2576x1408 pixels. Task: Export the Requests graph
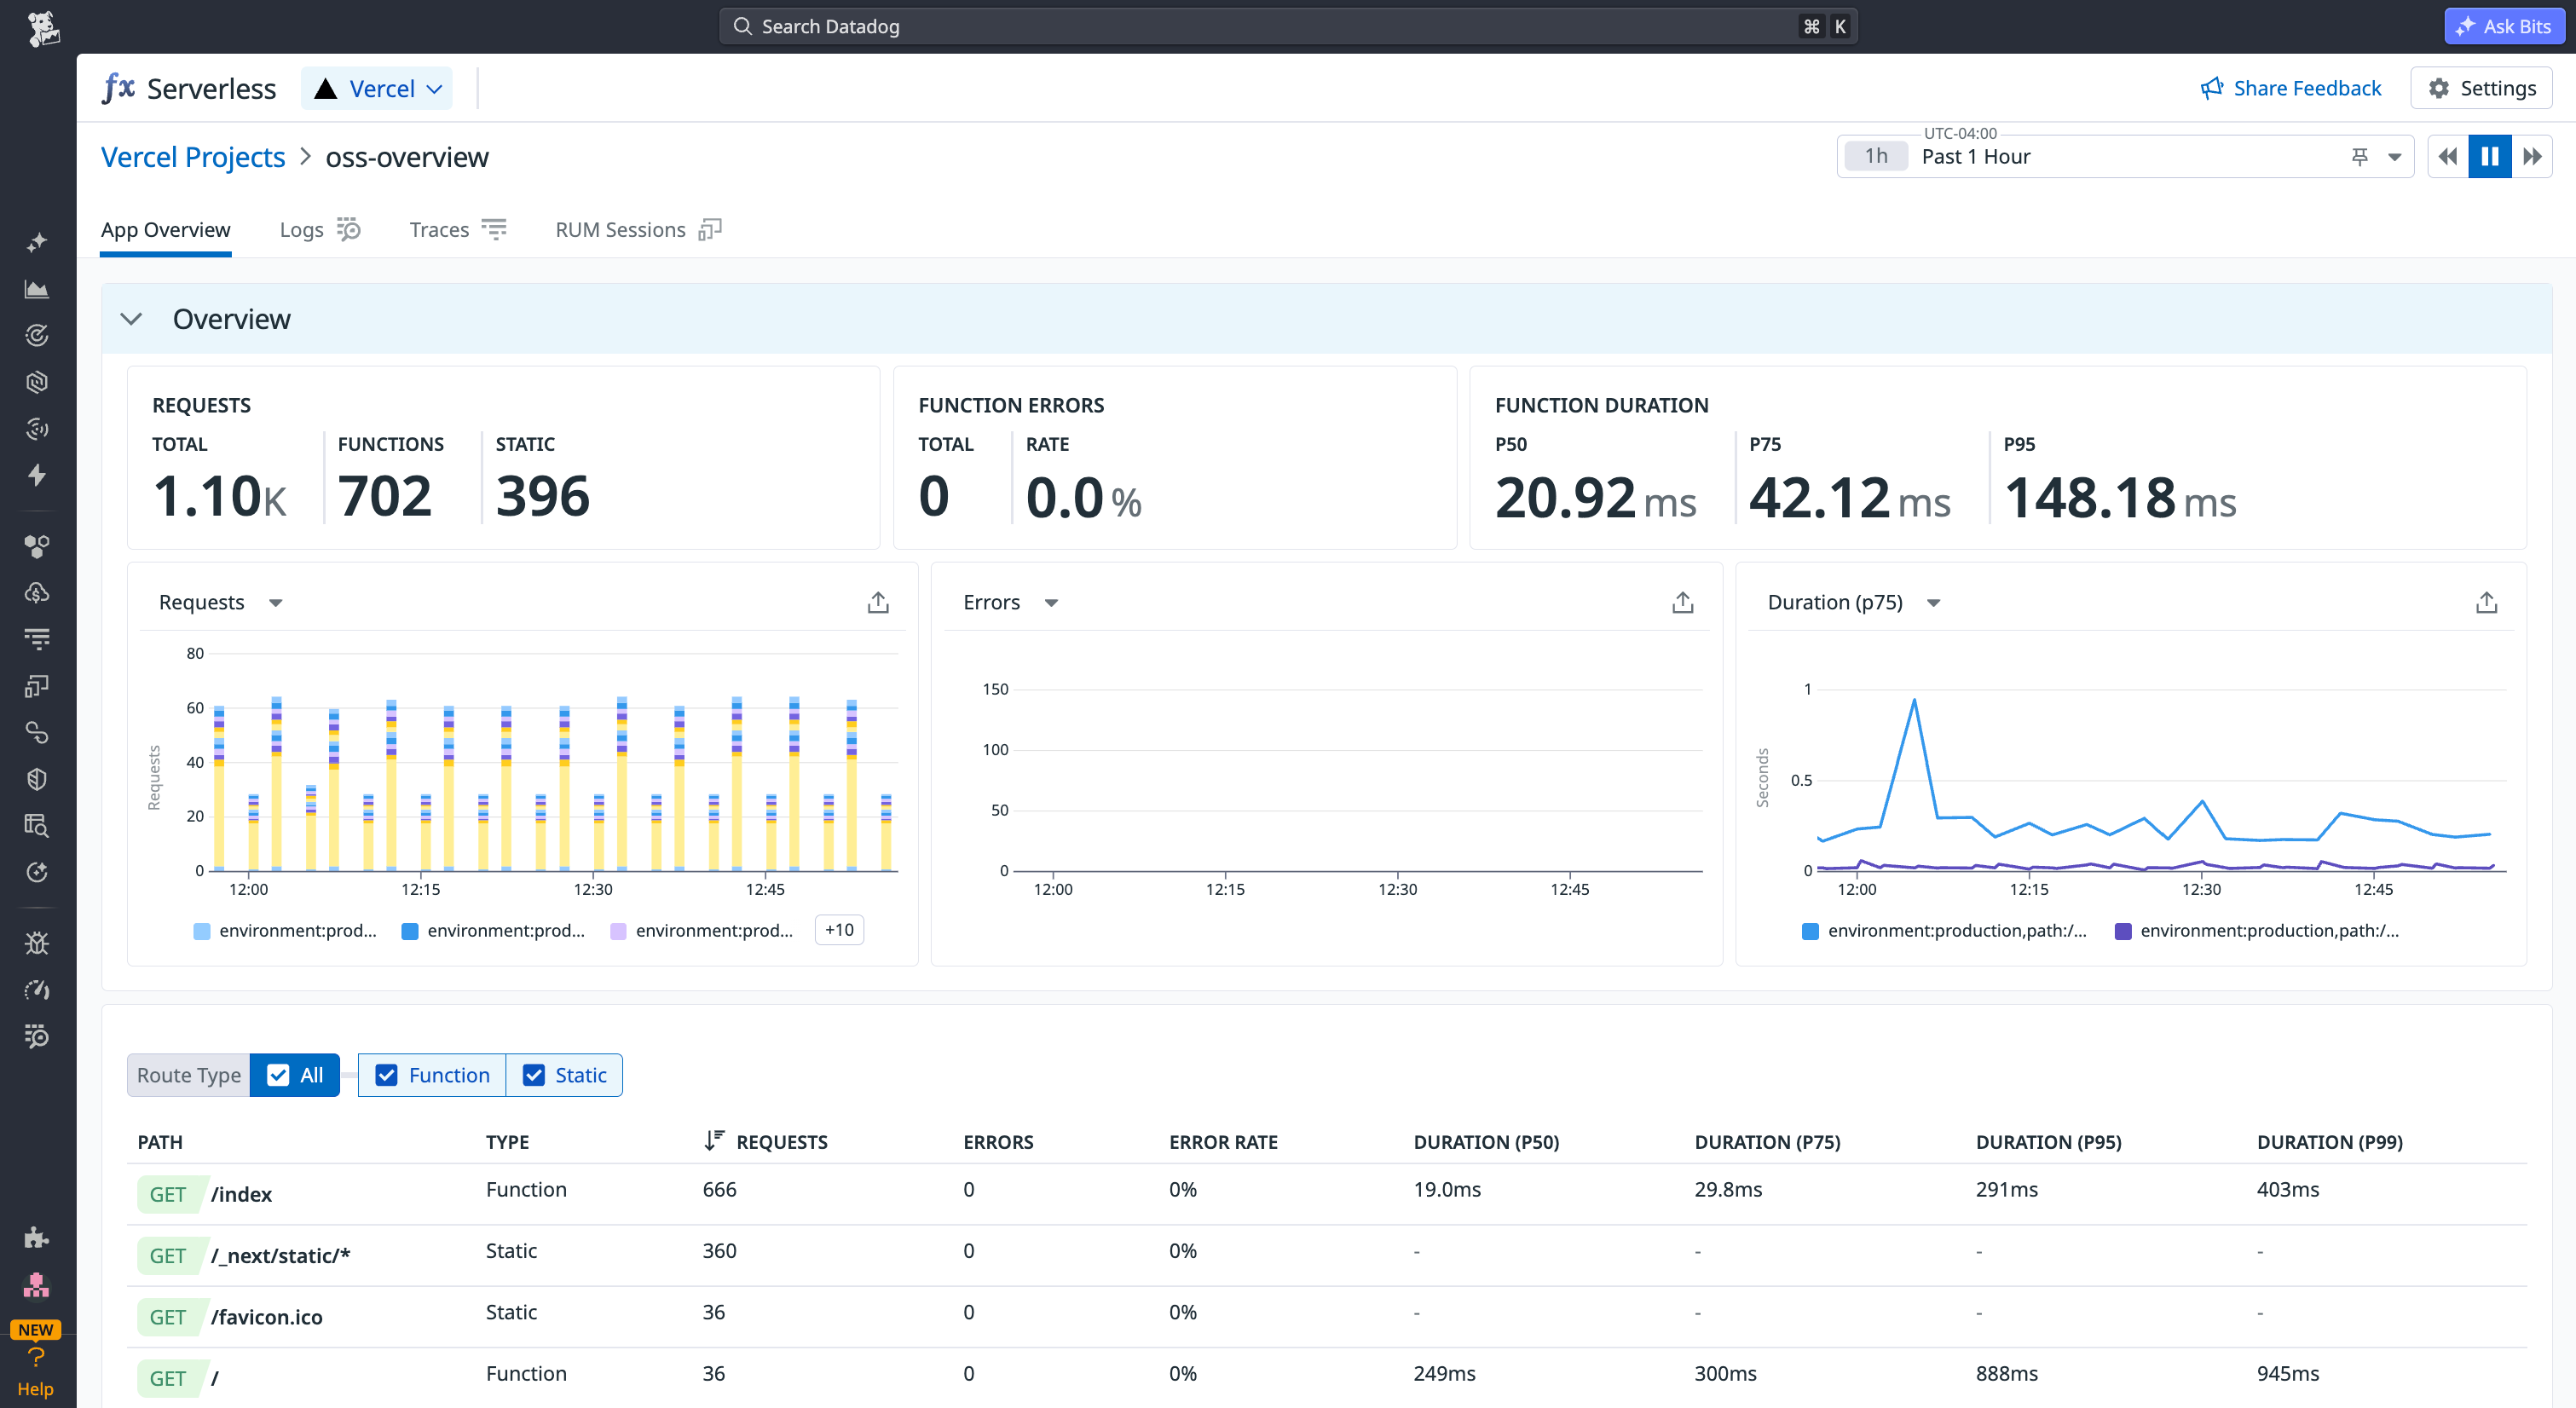pyautogui.click(x=878, y=602)
